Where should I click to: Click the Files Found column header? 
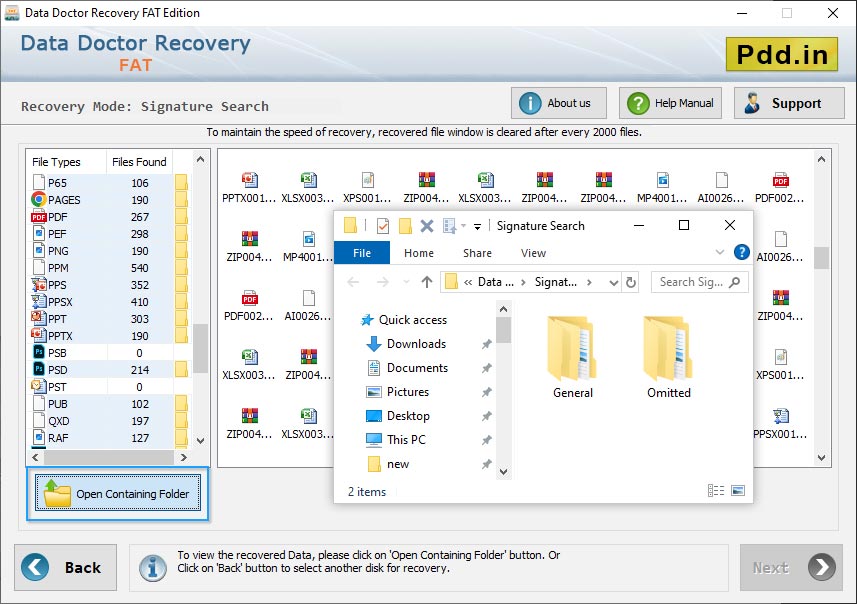pyautogui.click(x=139, y=162)
